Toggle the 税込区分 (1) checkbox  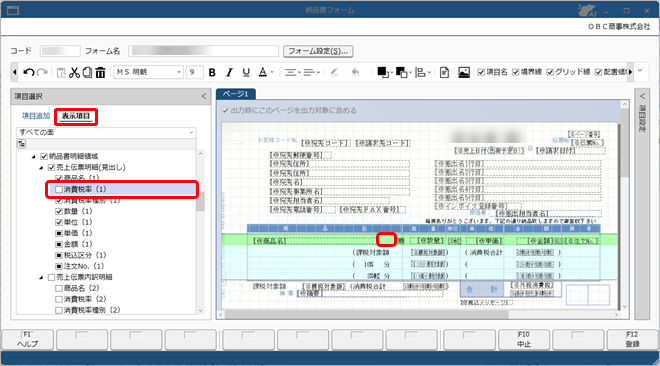pos(59,255)
